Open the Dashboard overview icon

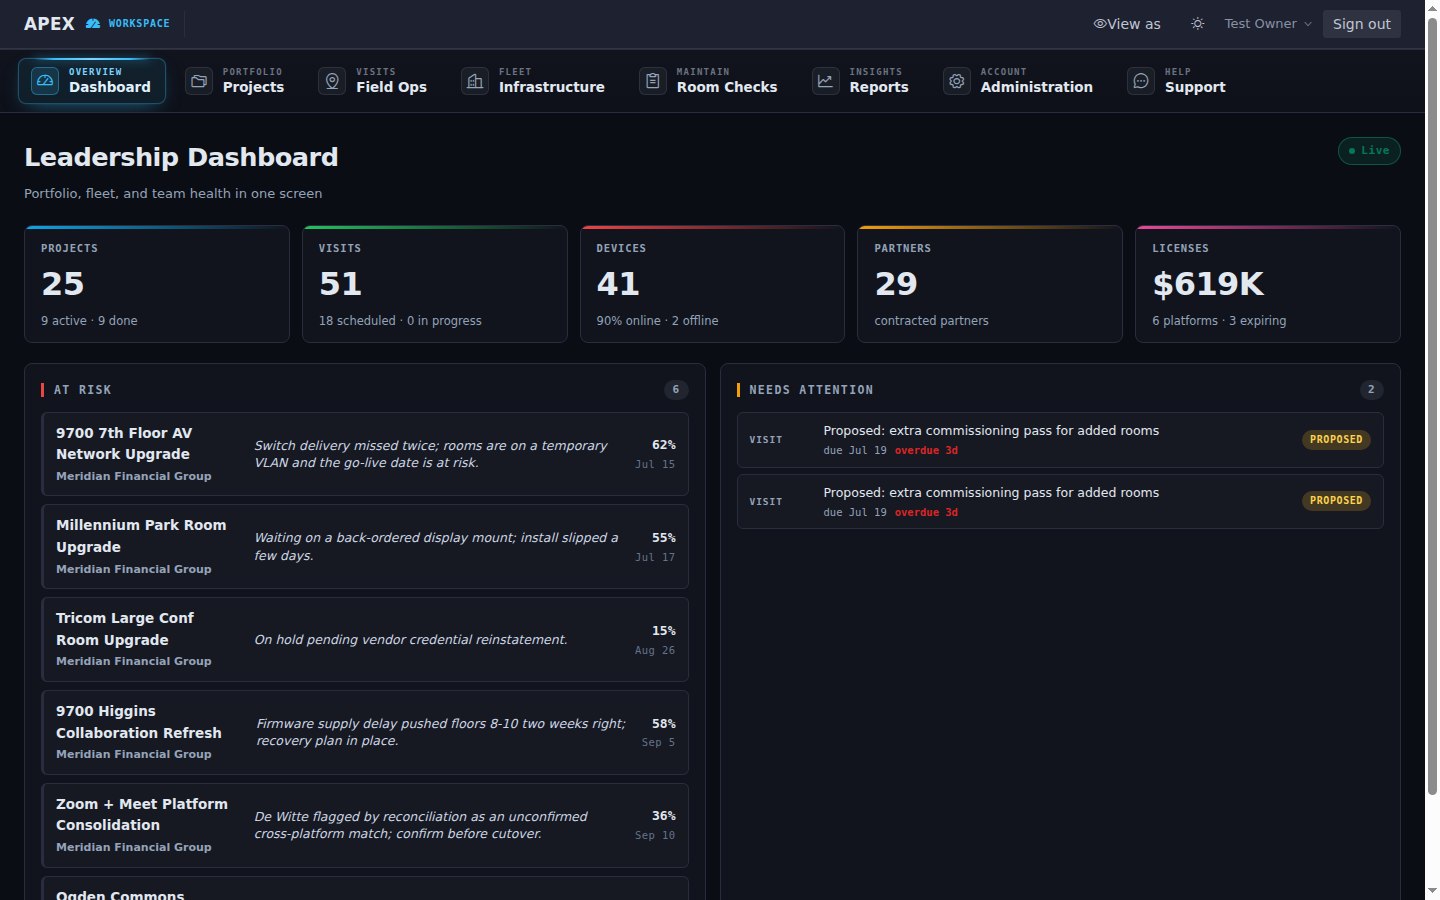pos(45,81)
